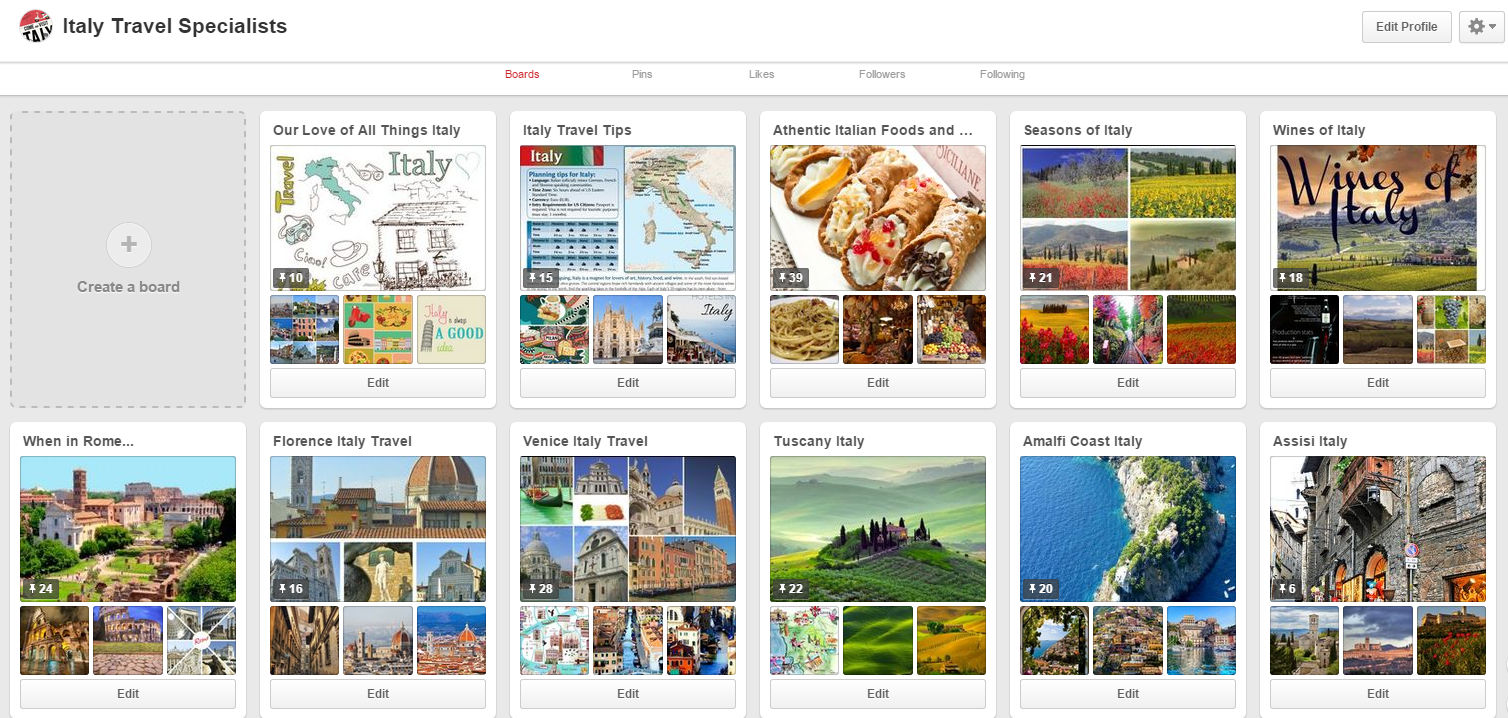Open the Following tab
Viewport: 1508px width, 718px height.
(x=1001, y=73)
